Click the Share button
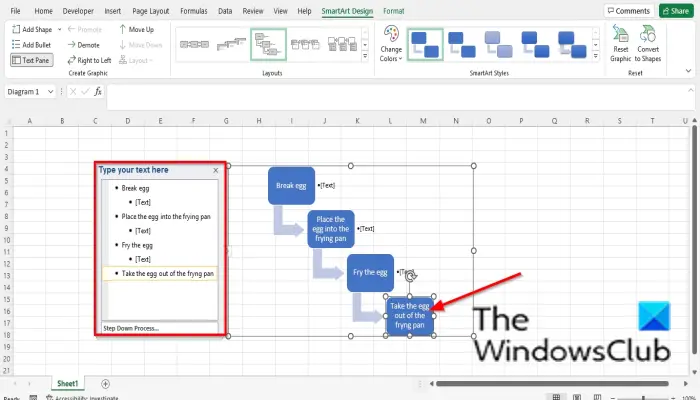This screenshot has width=700, height=400. click(676, 11)
